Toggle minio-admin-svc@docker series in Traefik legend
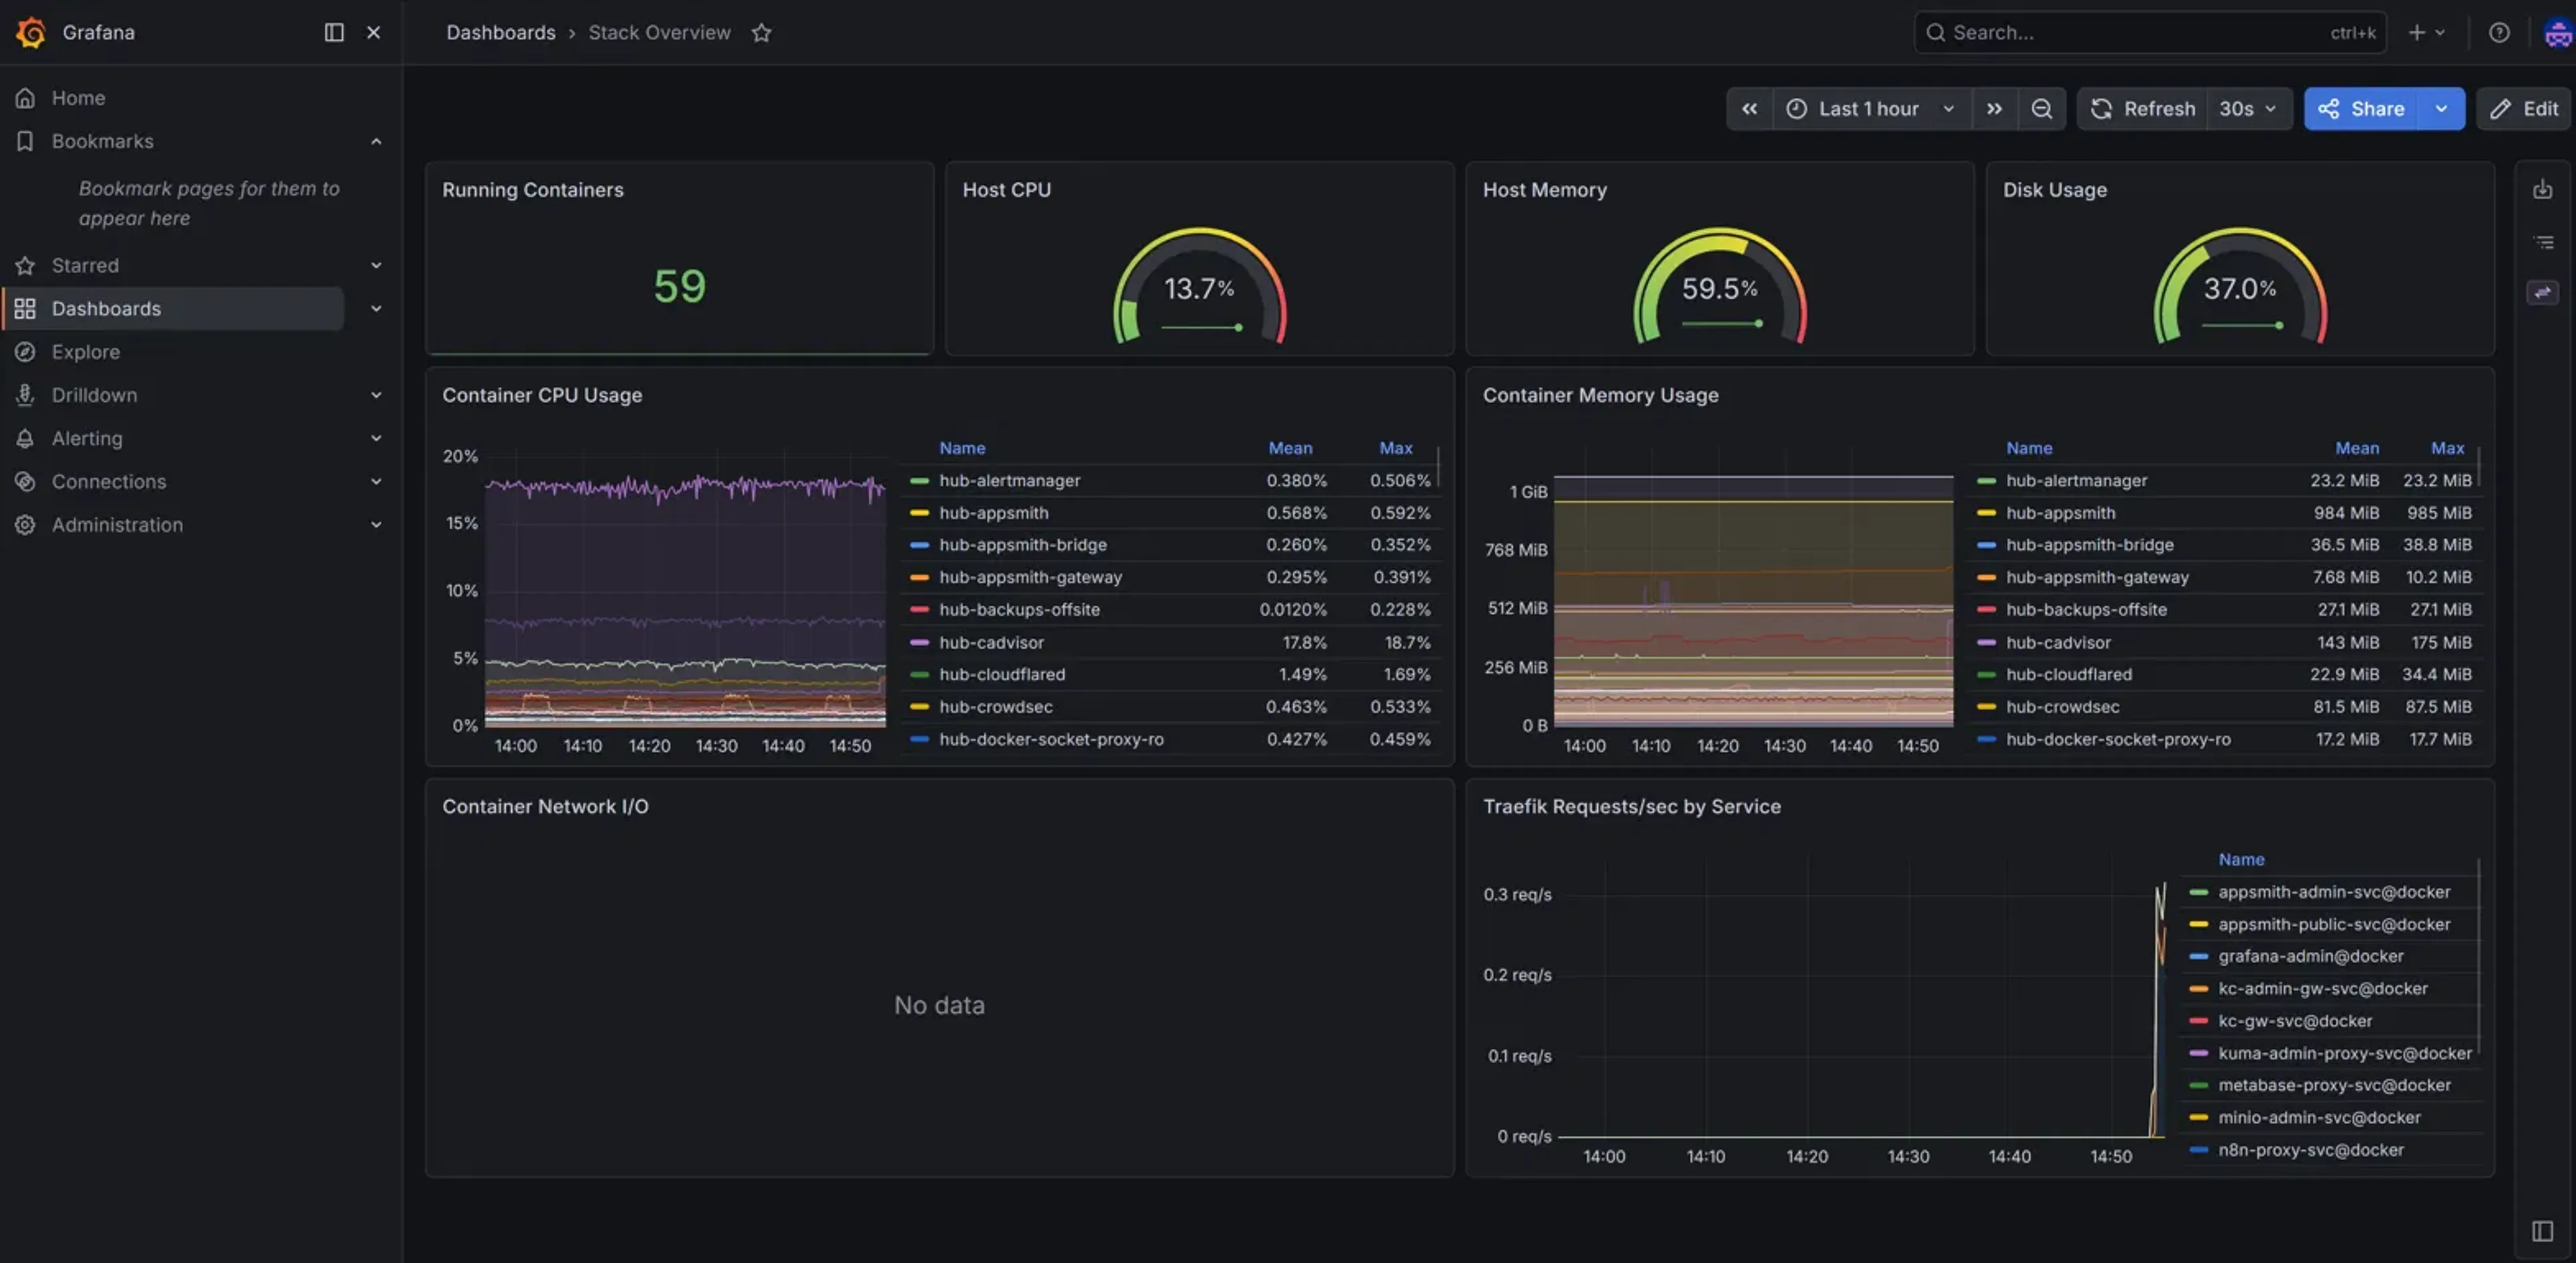 [x=2319, y=1117]
